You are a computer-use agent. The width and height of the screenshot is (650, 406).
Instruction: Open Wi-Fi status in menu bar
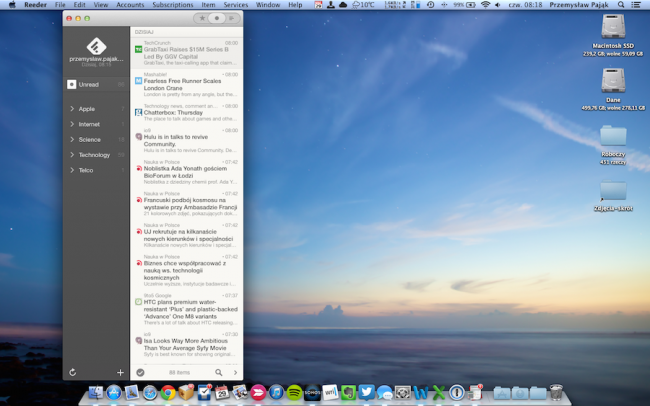[x=485, y=5]
